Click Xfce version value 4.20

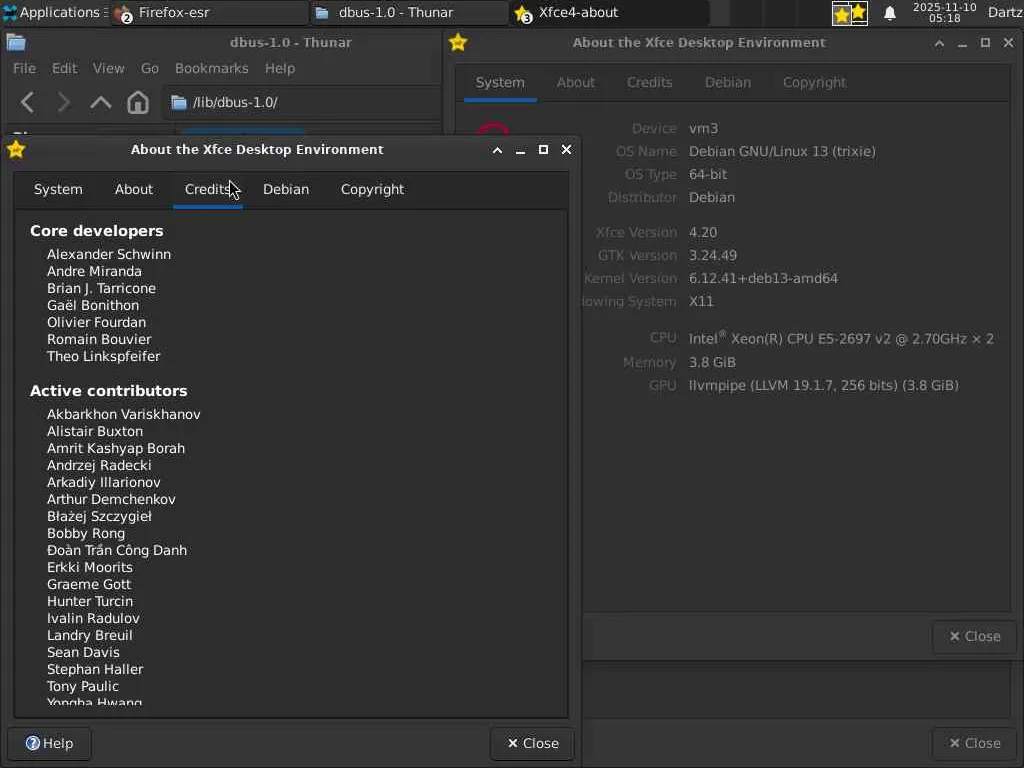[703, 232]
